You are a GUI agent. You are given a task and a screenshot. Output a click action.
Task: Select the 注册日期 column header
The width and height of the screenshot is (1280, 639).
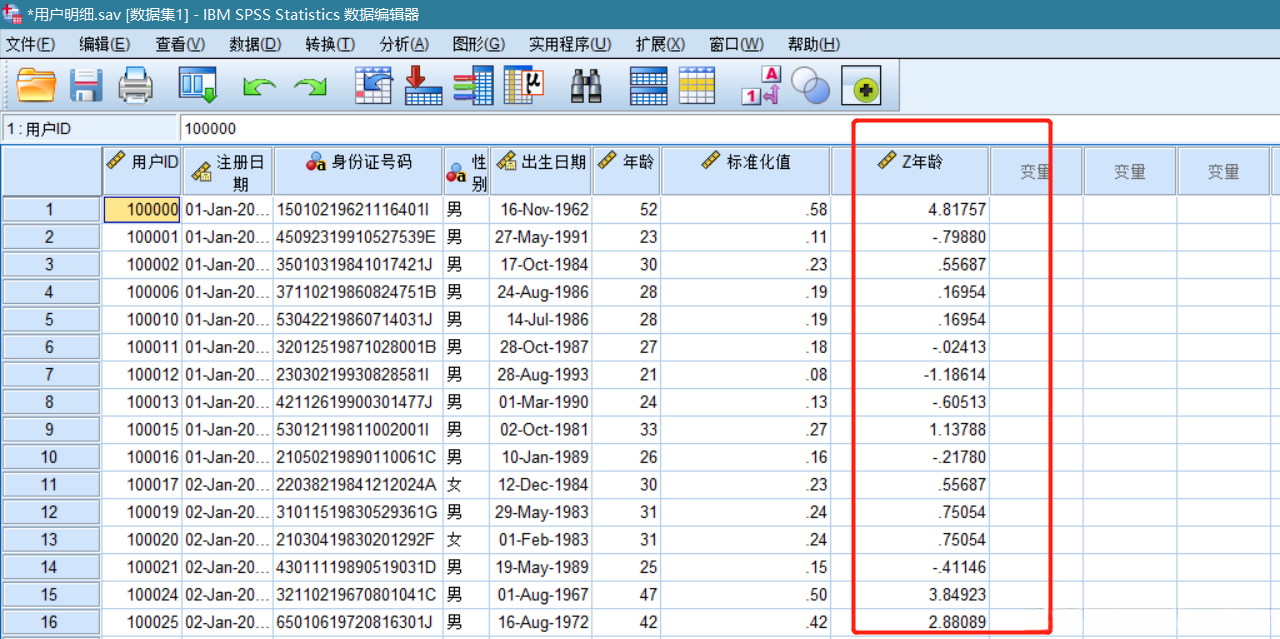(228, 171)
